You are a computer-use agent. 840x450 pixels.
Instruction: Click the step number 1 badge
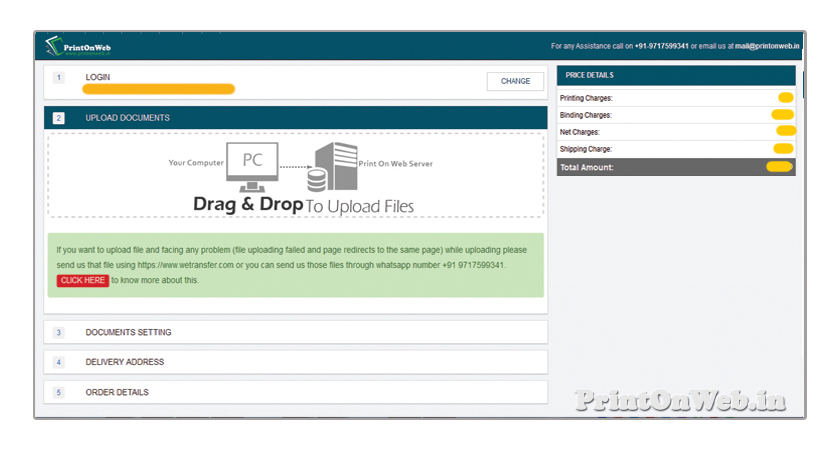[x=59, y=78]
